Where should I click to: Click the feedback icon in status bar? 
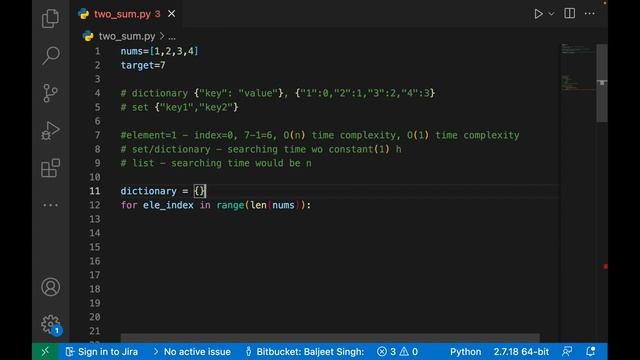click(x=567, y=351)
